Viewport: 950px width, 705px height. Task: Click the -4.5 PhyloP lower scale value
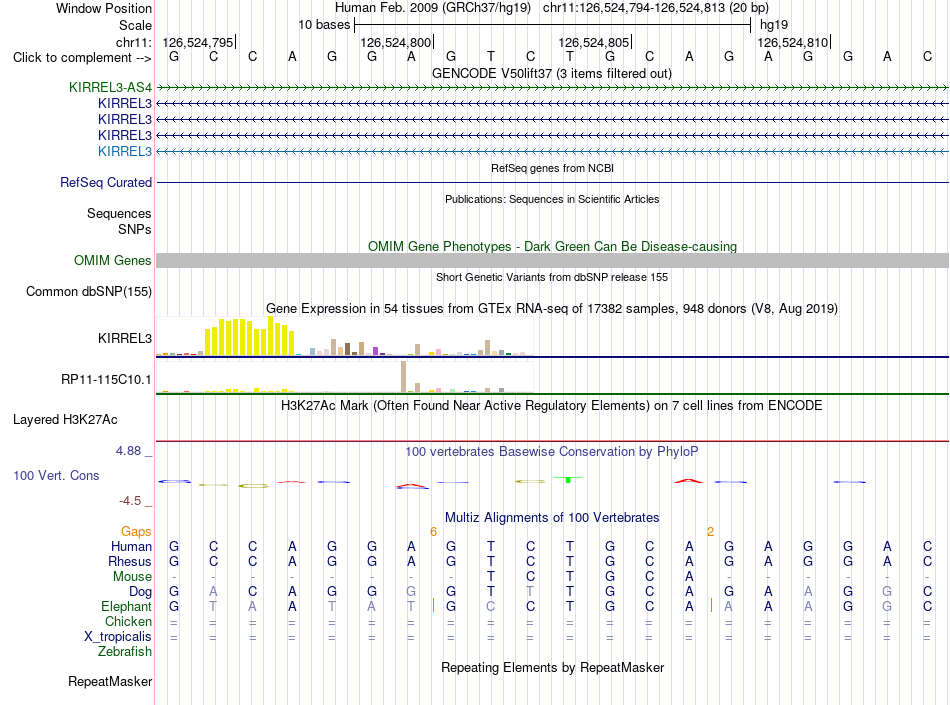[x=130, y=501]
